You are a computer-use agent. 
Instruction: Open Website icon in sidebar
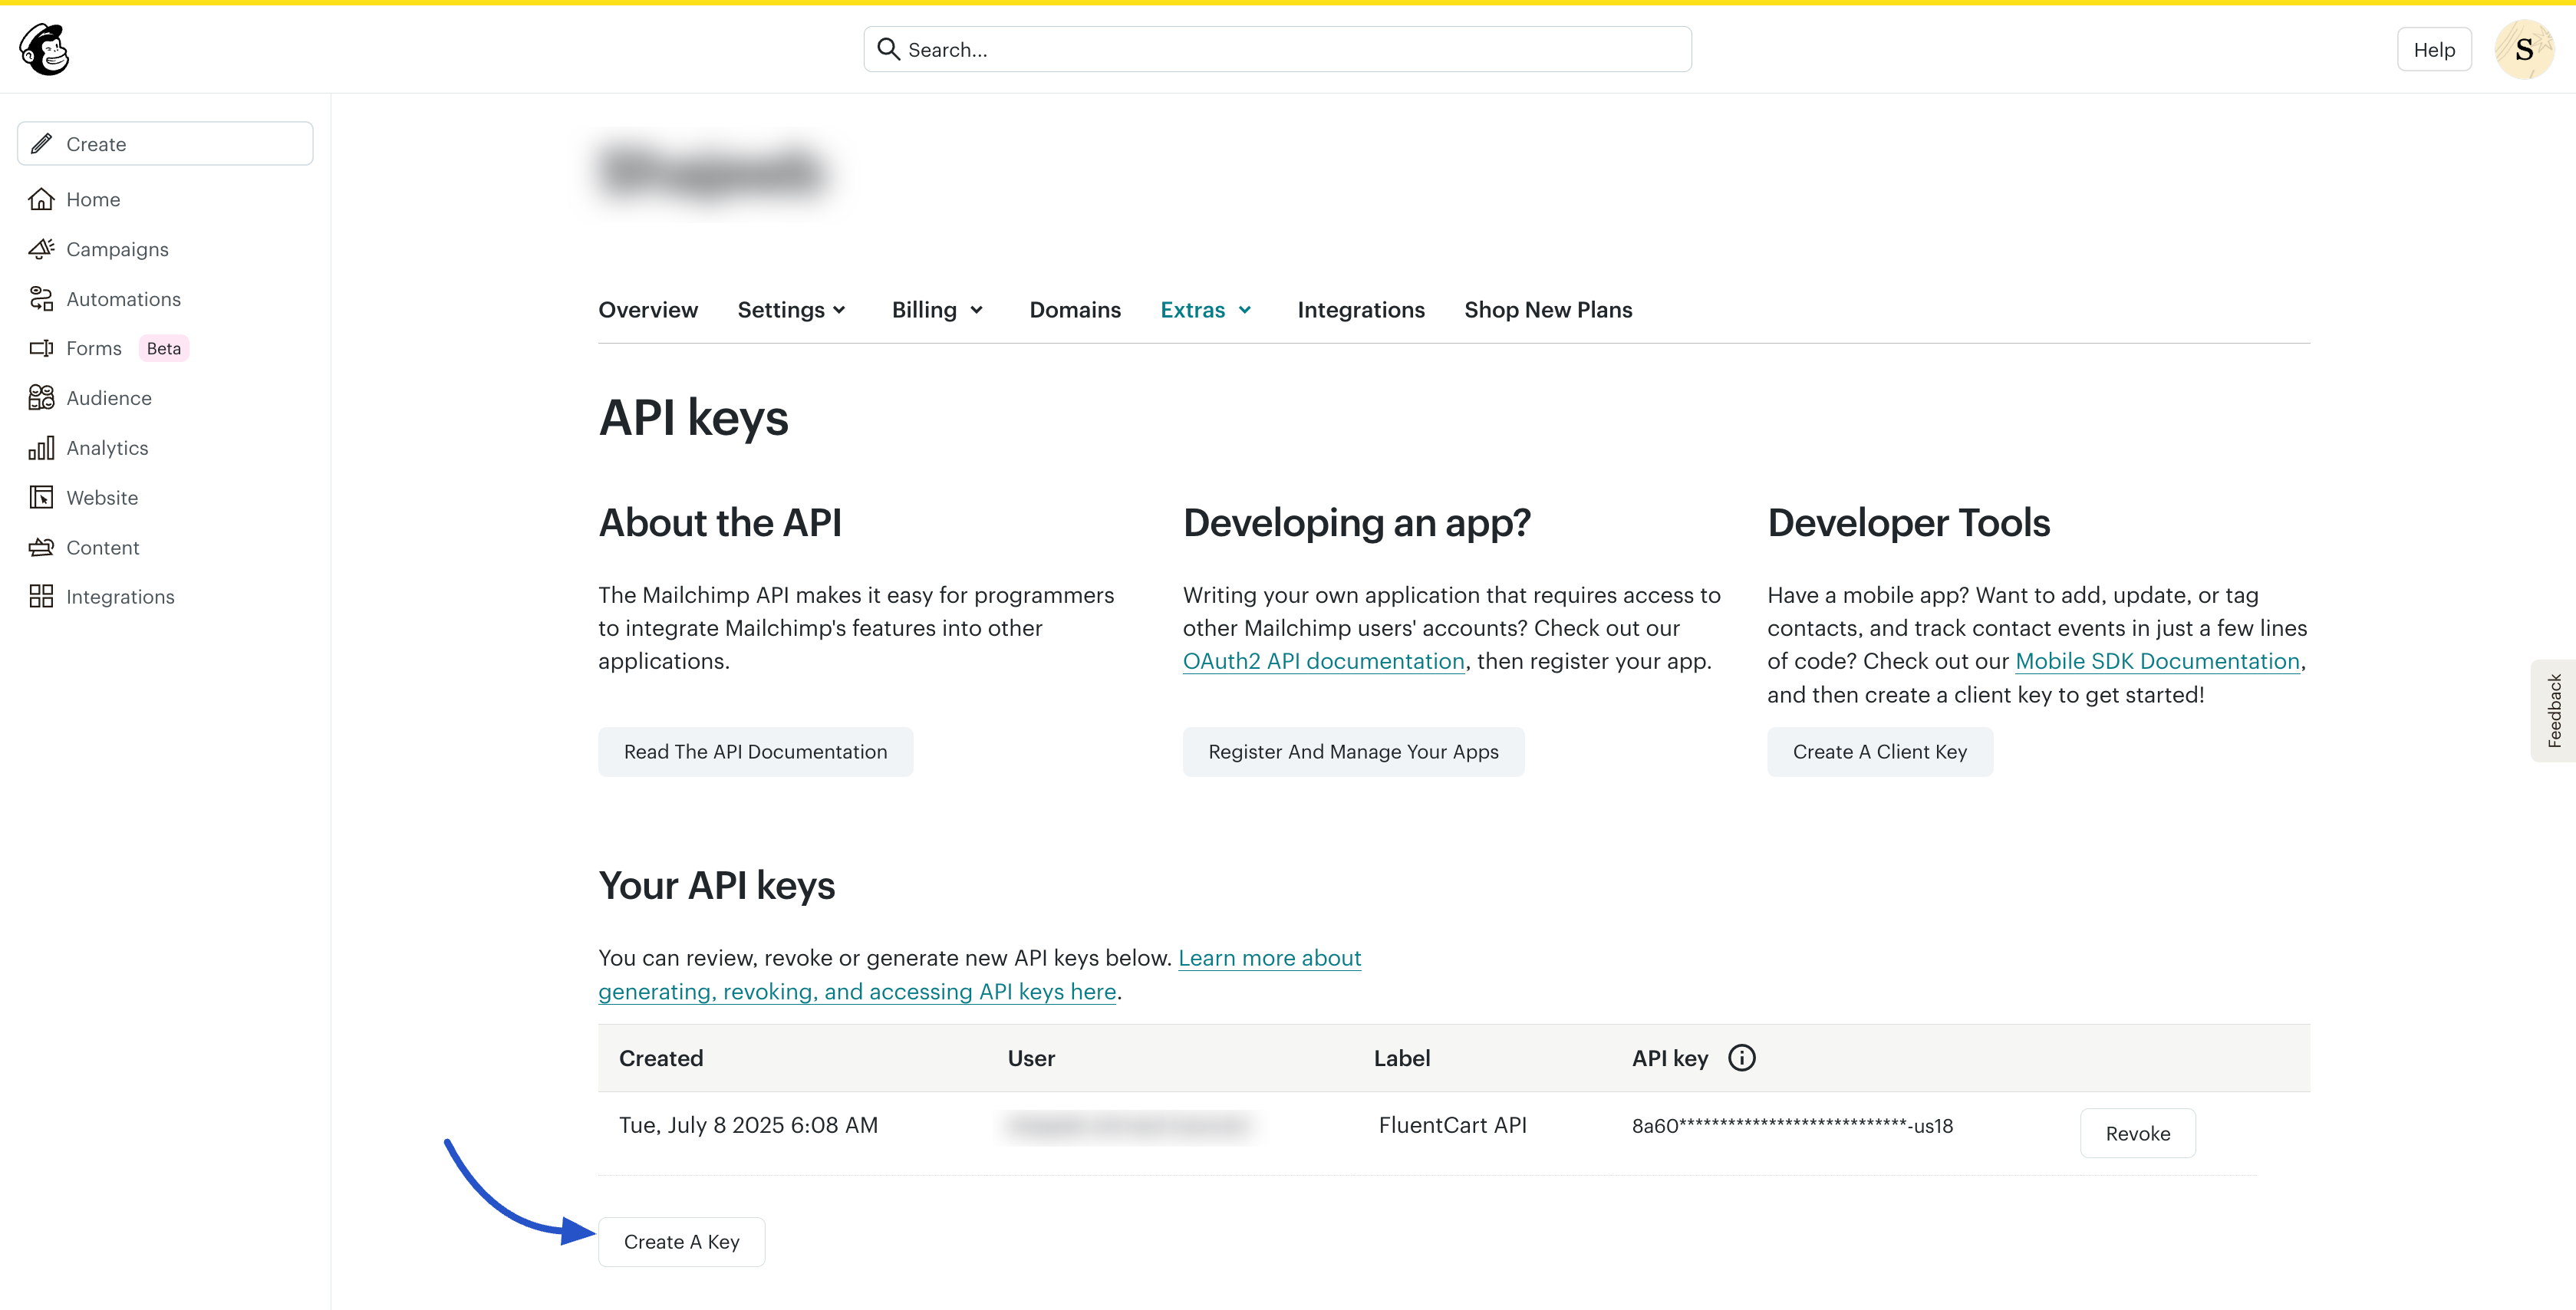pos(41,497)
